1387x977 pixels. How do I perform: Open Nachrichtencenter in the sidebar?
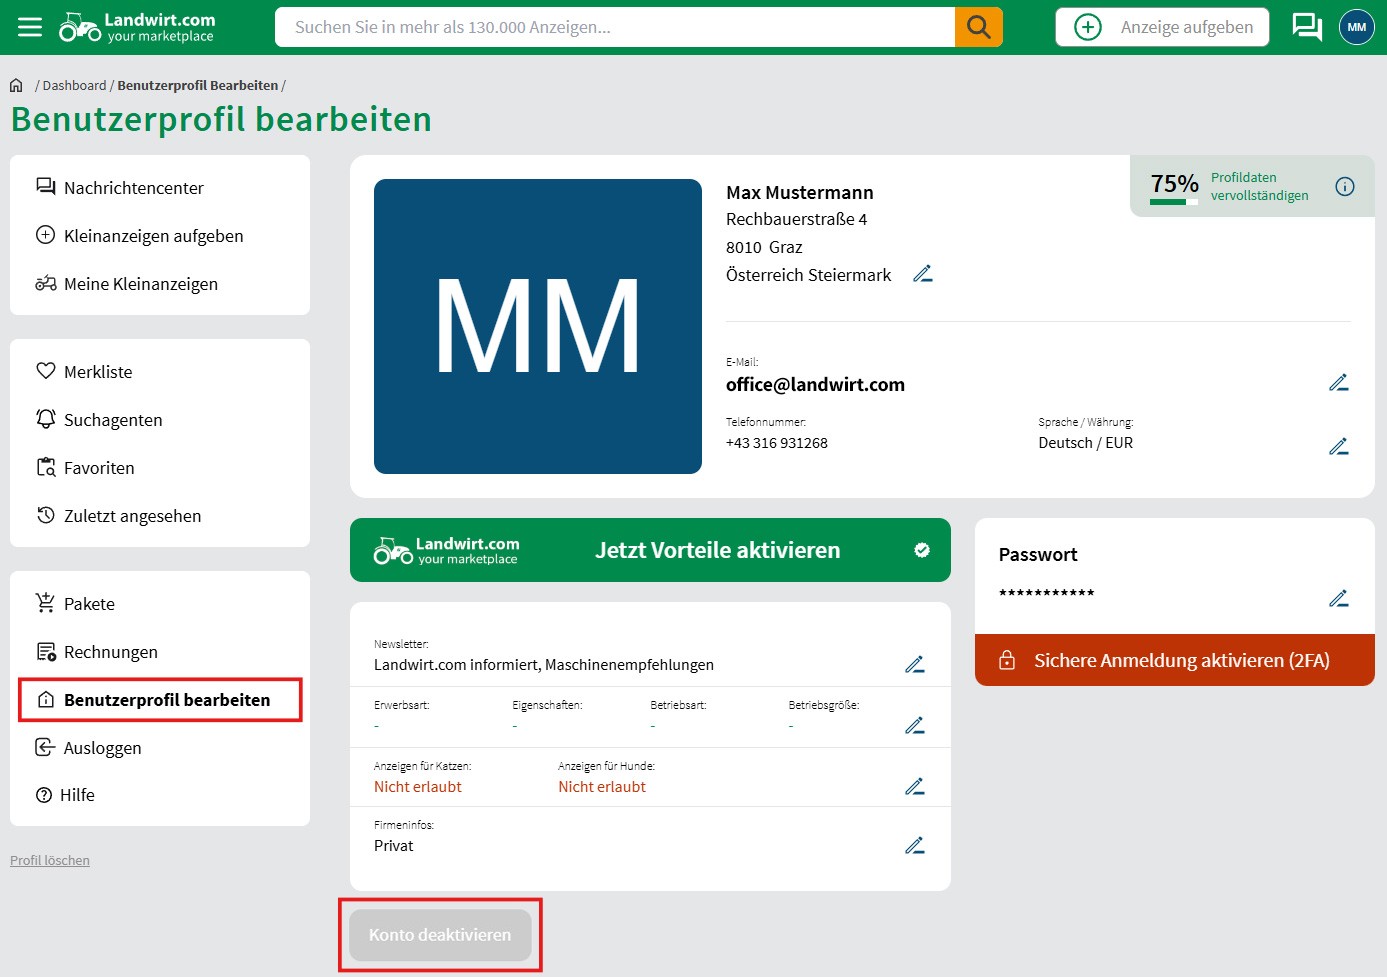133,188
